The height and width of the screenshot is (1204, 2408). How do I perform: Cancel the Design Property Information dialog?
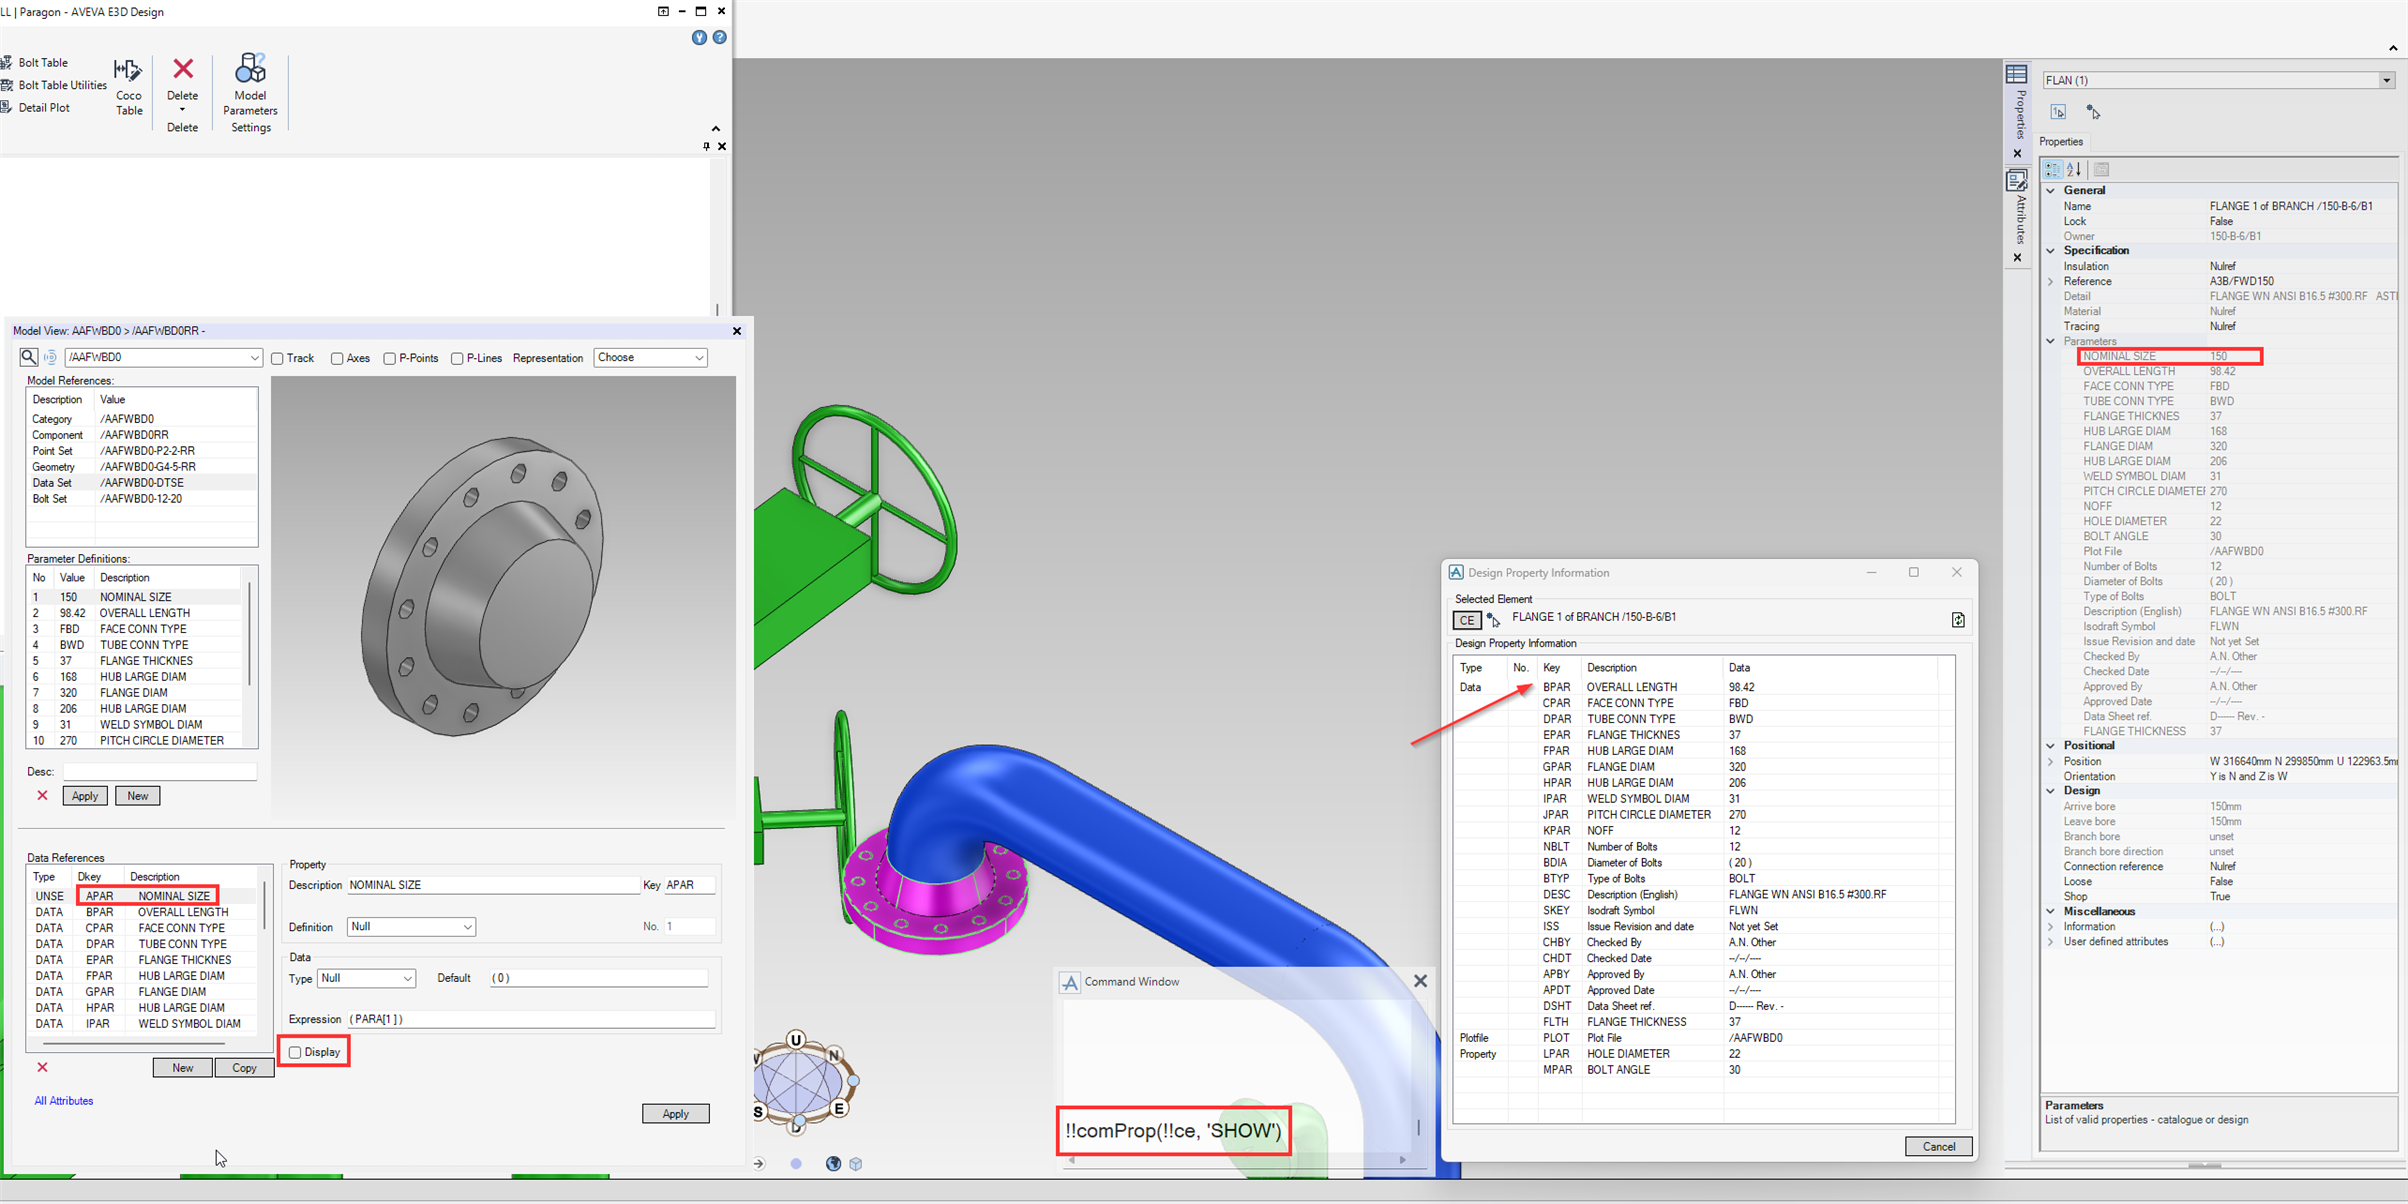[1938, 1147]
